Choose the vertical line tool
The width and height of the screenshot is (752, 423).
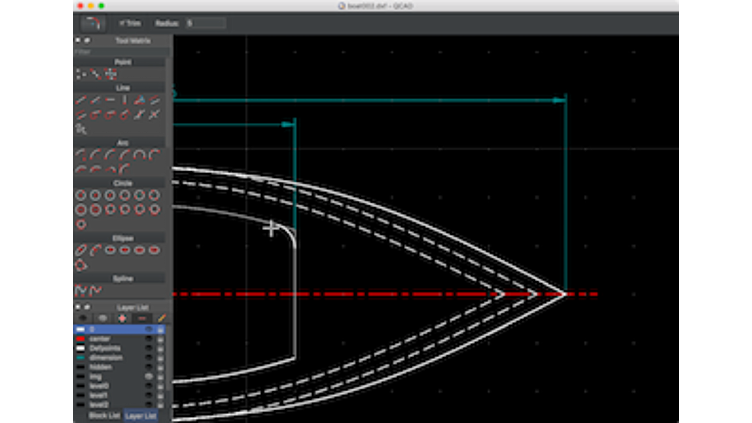click(x=125, y=100)
